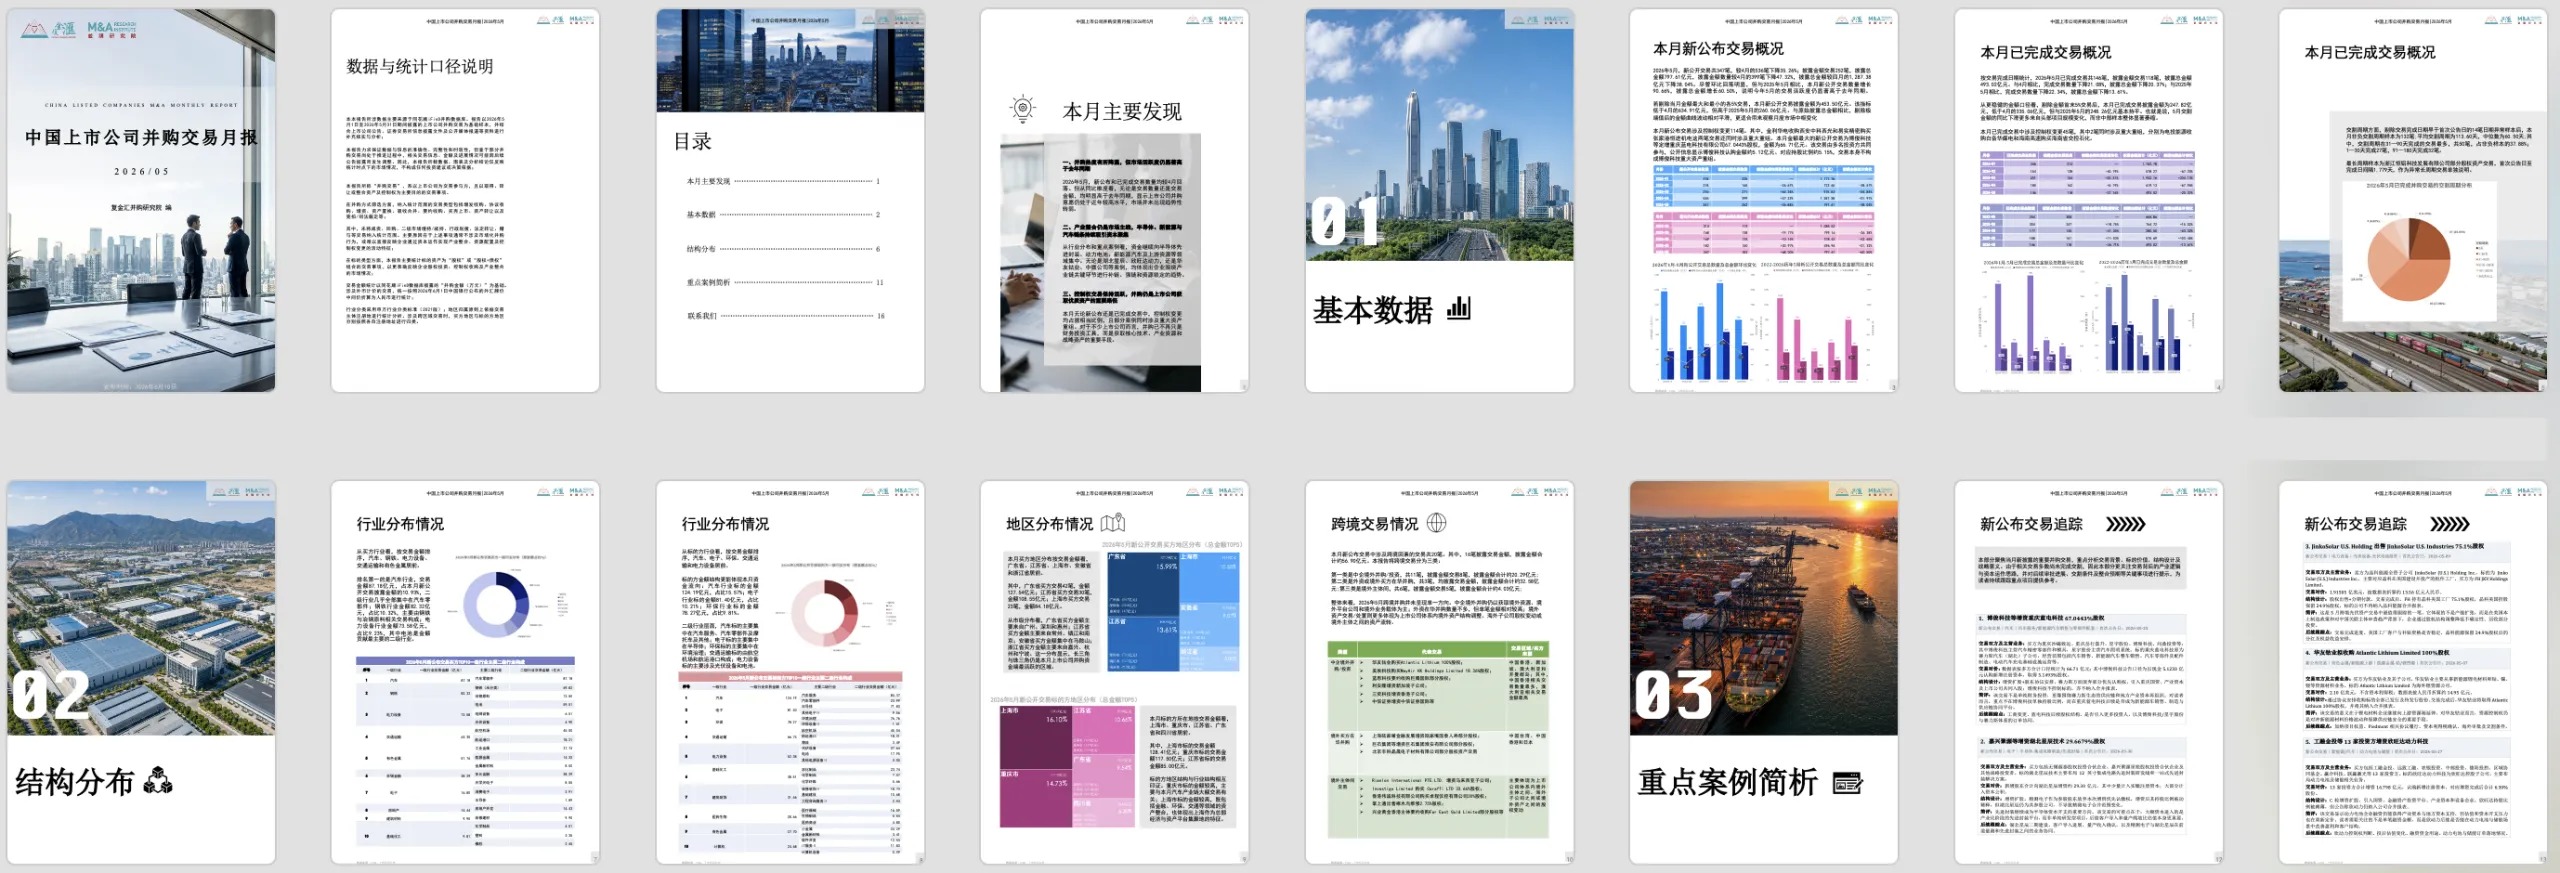This screenshot has height=873, width=2560.
Task: Select the 本月新公布交易概况 page thumbnail
Action: [x=1763, y=200]
